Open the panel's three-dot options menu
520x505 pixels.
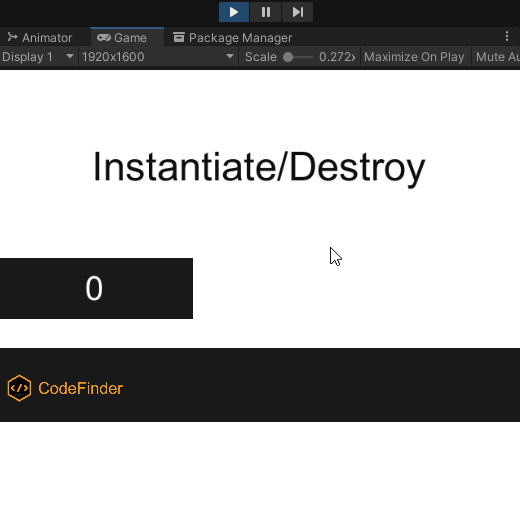point(507,36)
